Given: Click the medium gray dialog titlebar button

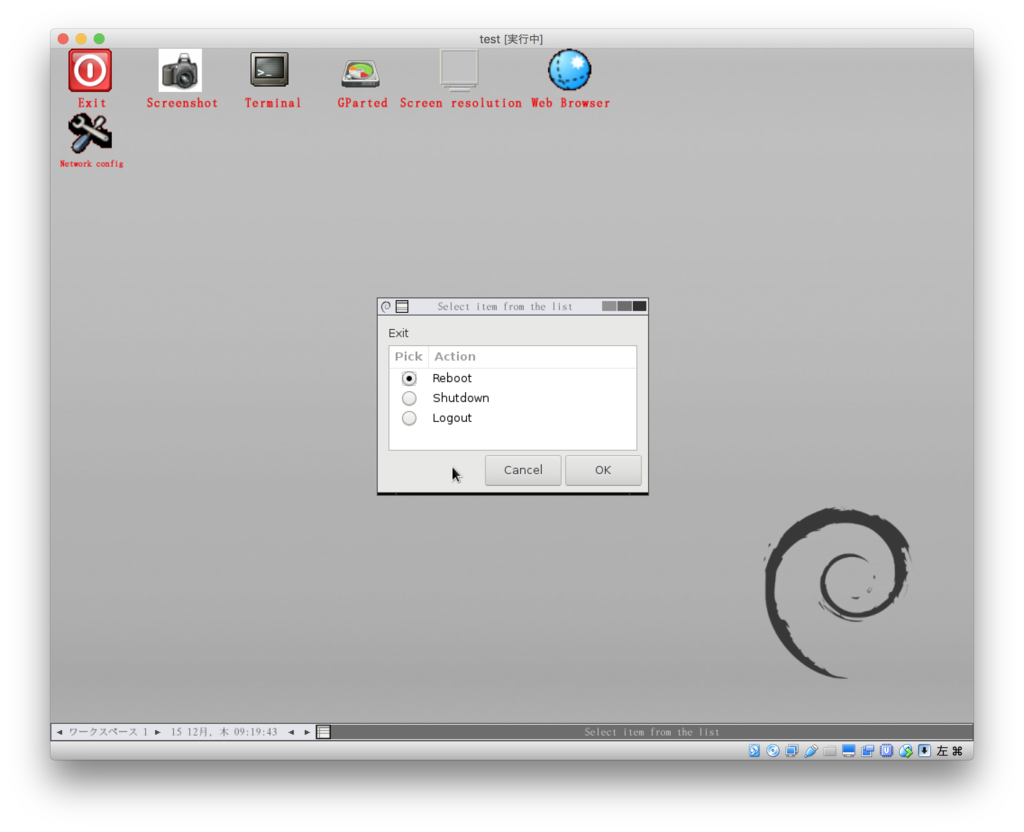Looking at the screenshot, I should click(x=624, y=306).
